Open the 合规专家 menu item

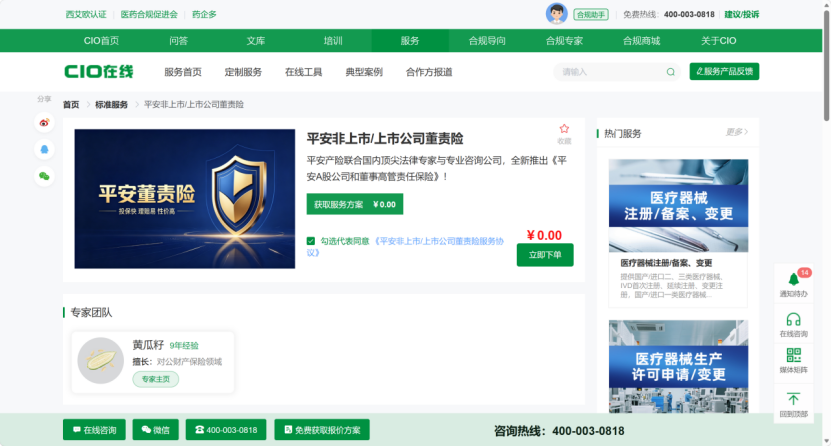[565, 41]
